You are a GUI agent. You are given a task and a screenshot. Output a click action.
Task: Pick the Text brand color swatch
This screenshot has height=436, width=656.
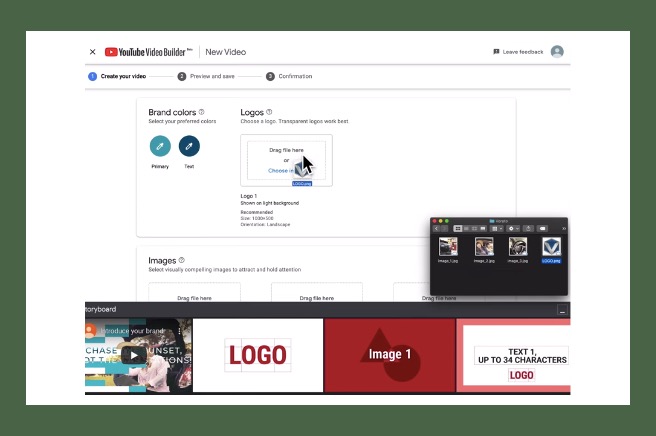(x=189, y=146)
